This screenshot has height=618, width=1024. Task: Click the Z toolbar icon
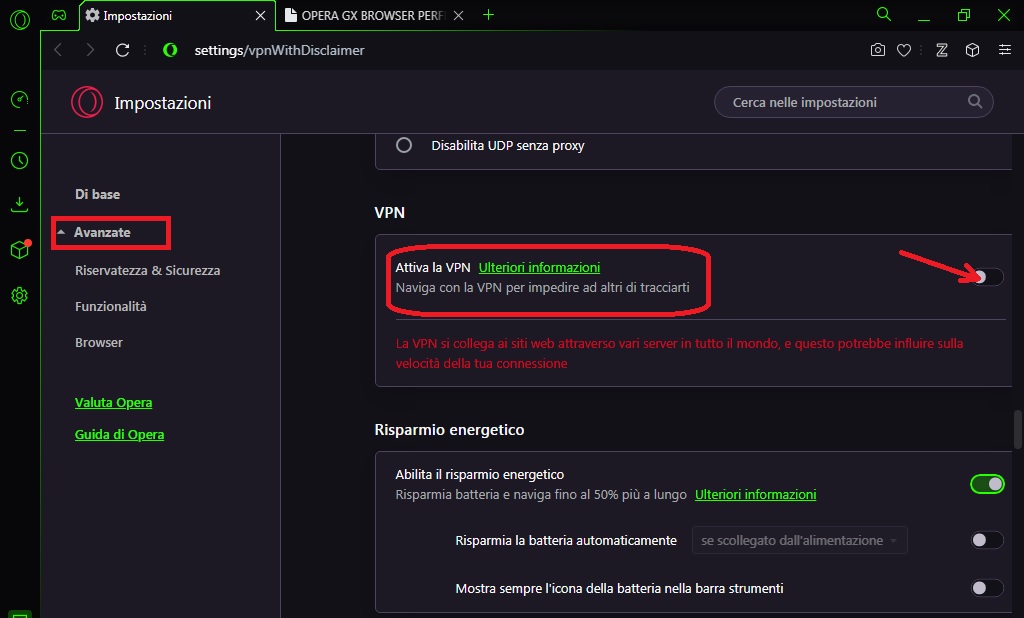click(942, 50)
